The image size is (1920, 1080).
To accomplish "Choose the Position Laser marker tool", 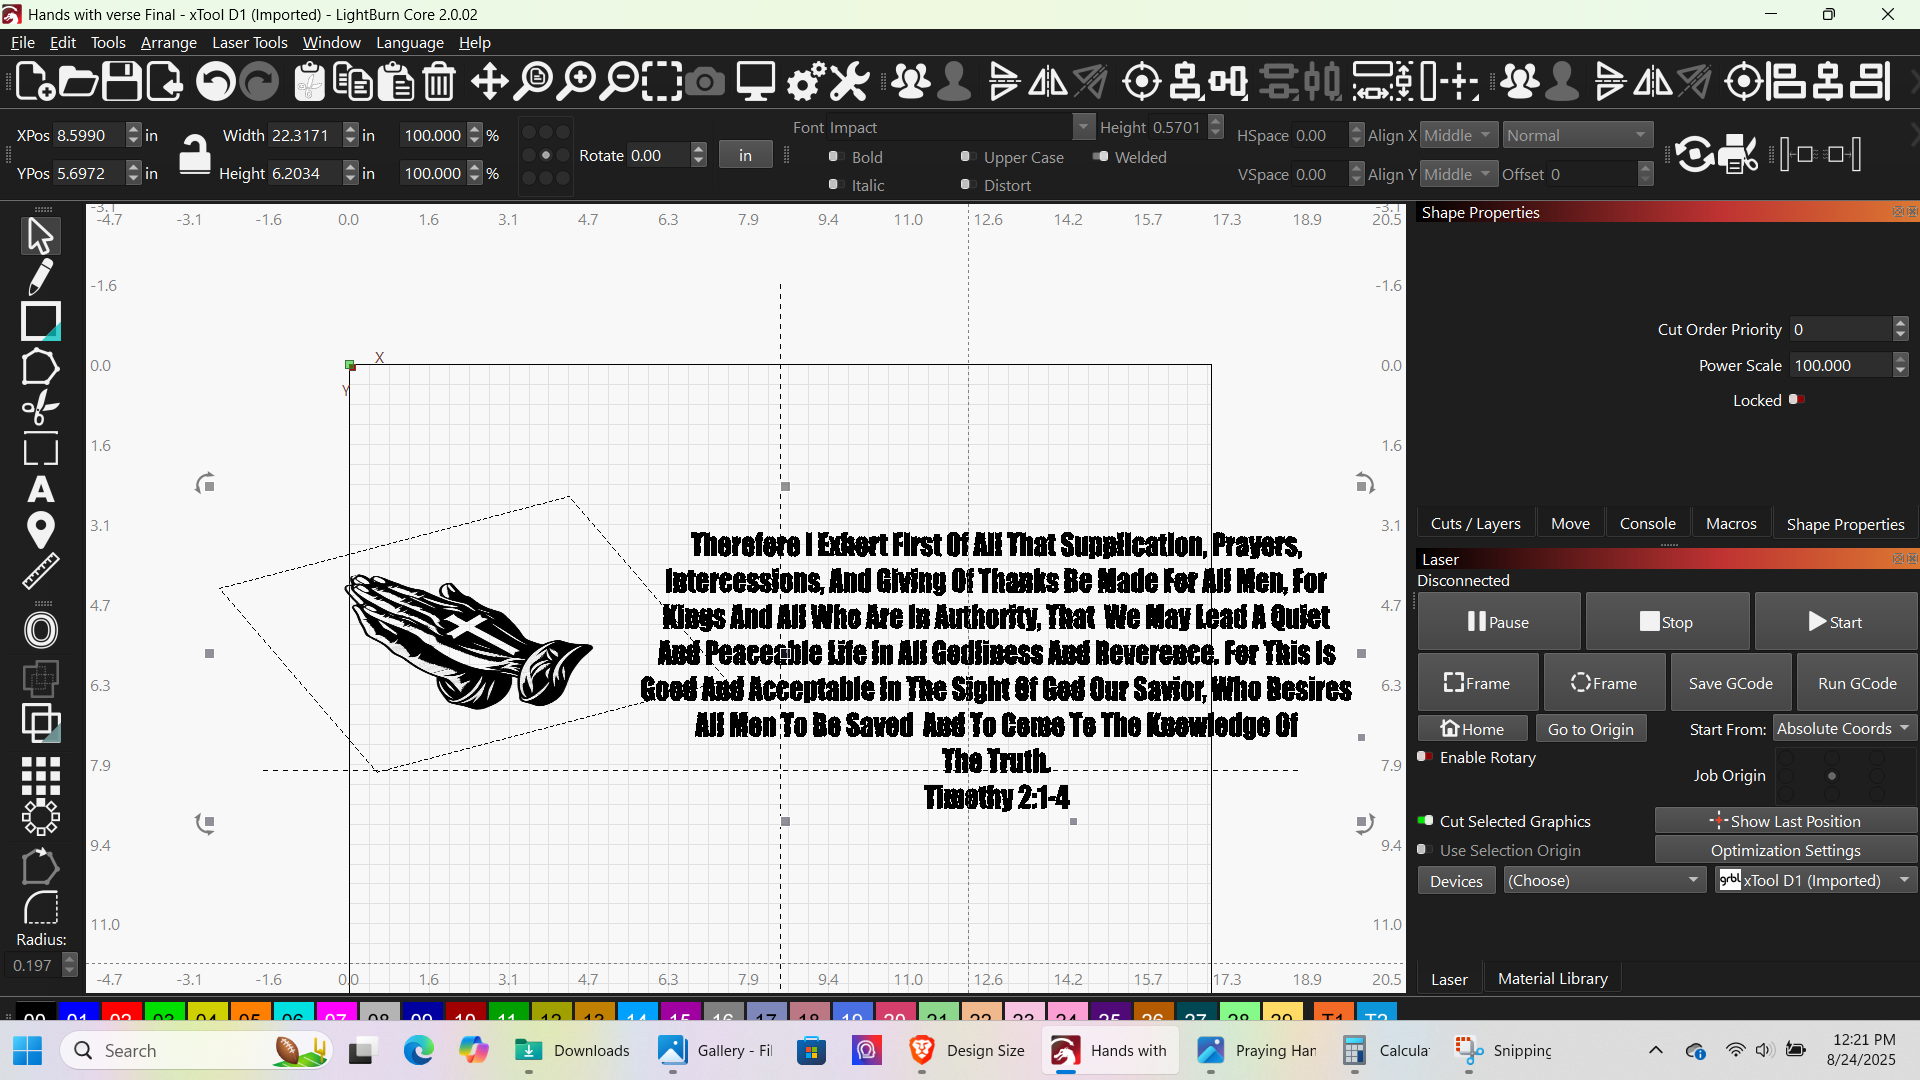I will pyautogui.click(x=40, y=530).
